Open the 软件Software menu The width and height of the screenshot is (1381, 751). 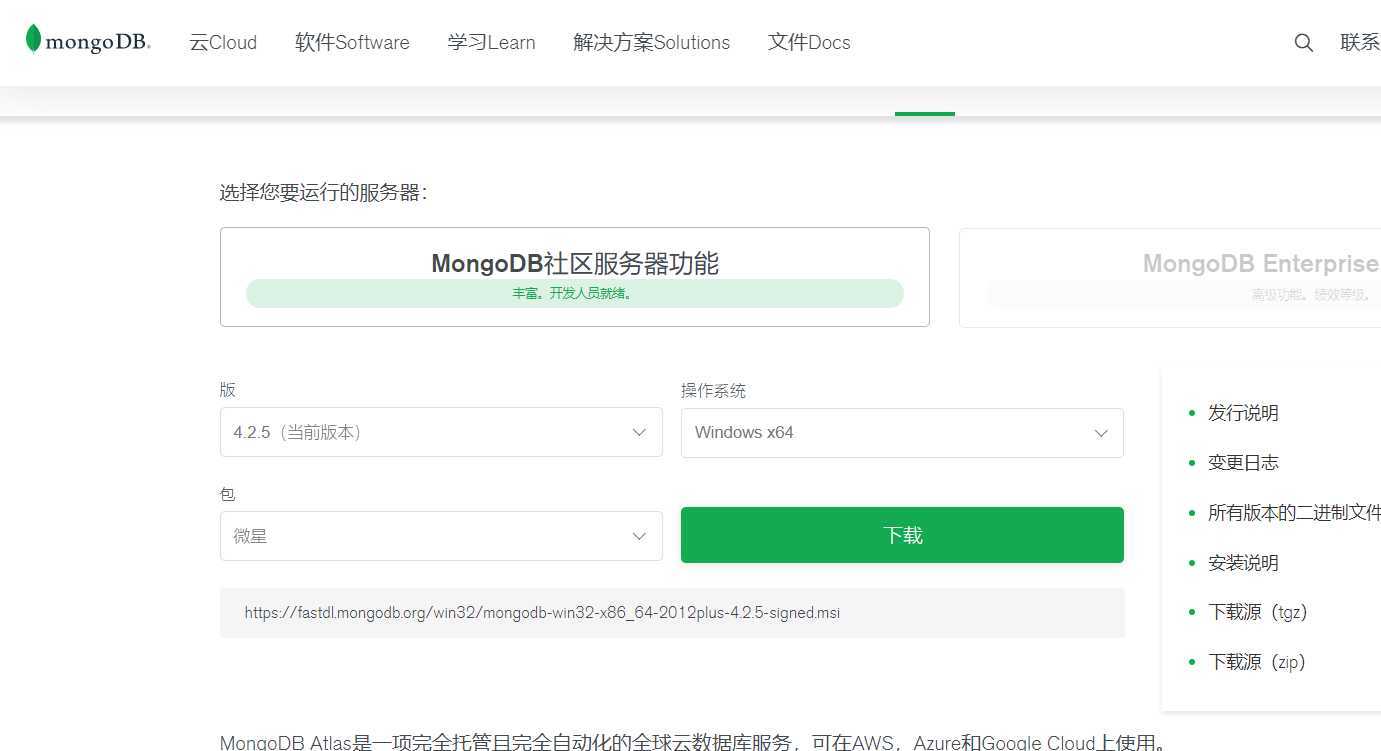coord(352,43)
